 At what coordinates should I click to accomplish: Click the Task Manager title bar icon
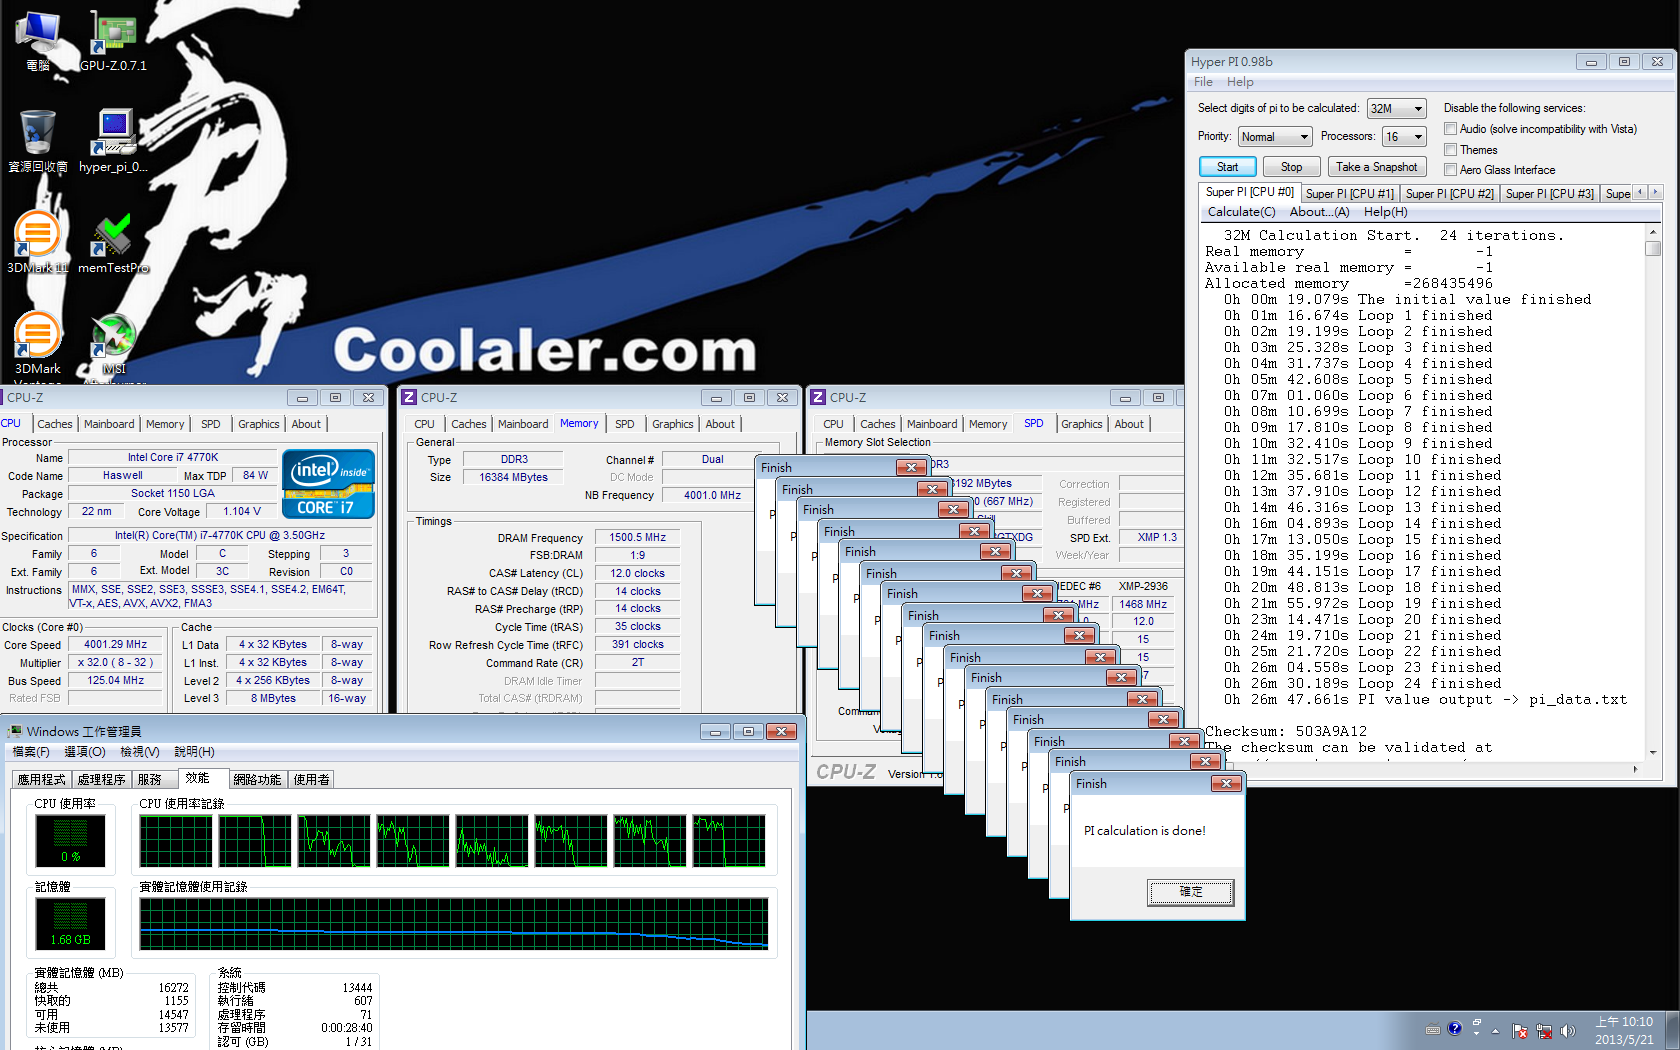[x=15, y=732]
